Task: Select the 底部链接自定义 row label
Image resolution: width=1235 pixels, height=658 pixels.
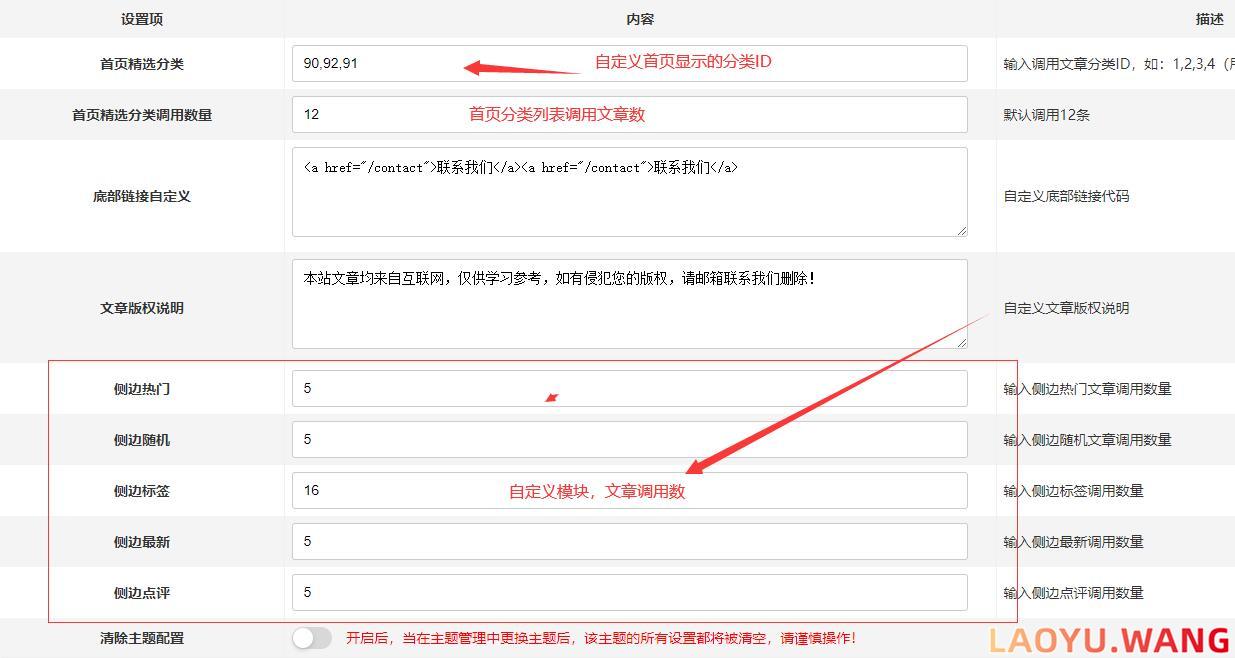Action: (142, 197)
